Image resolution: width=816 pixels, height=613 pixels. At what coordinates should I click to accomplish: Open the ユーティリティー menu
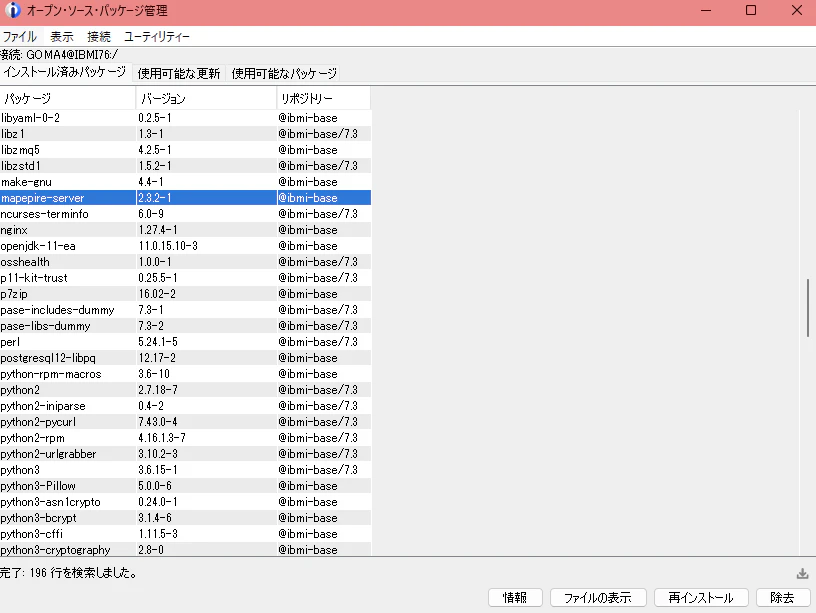point(157,36)
